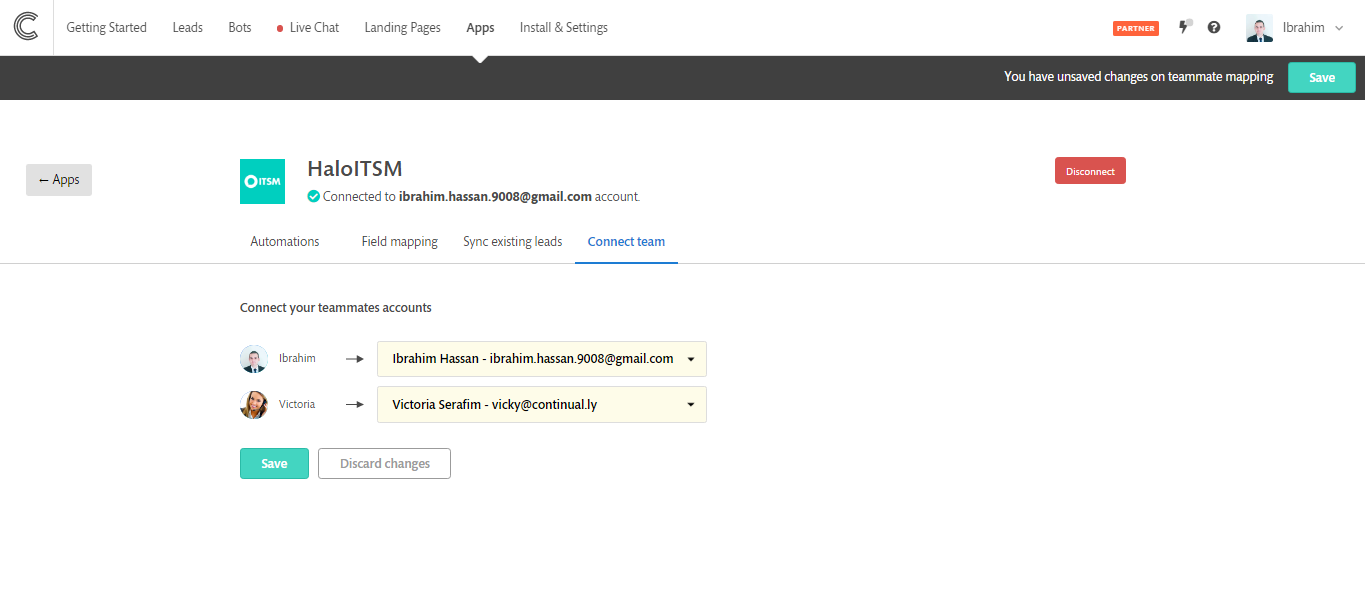
Task: Click Victoria's teammate avatar in the mapping row
Action: [254, 405]
